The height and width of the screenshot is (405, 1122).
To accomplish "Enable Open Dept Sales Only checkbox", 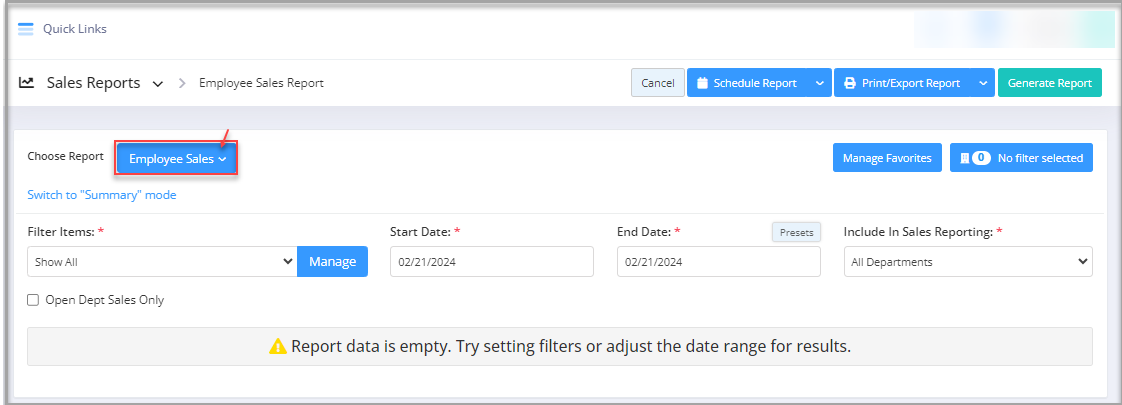I will click(x=33, y=301).
